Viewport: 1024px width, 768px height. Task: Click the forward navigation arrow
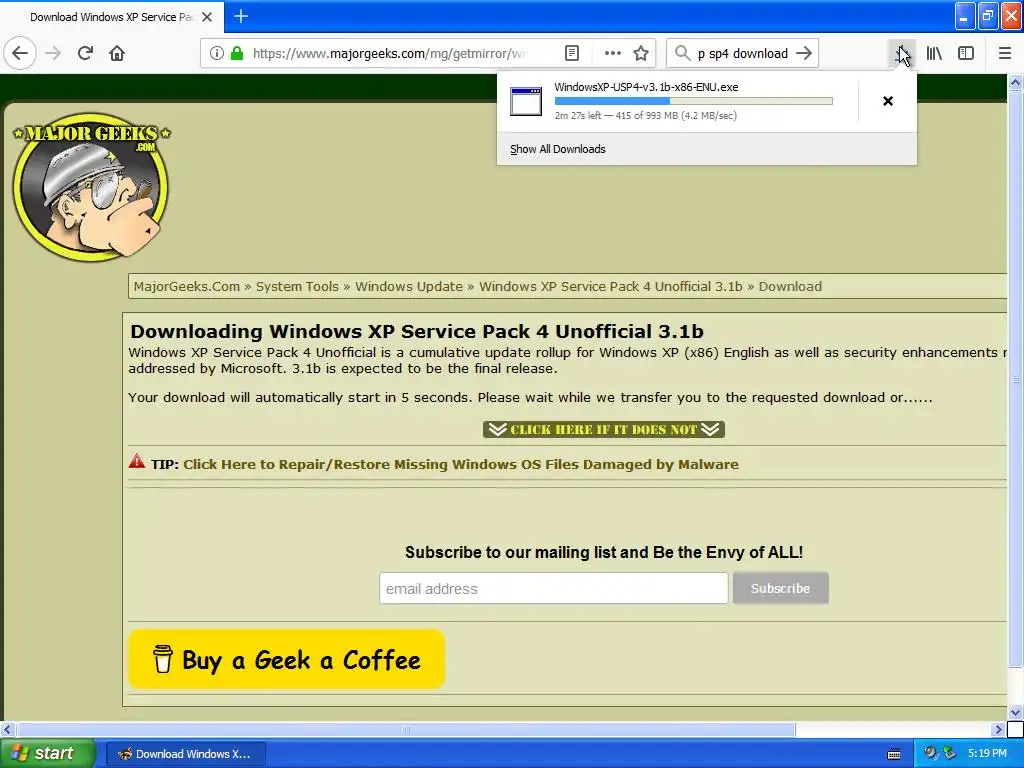click(54, 54)
